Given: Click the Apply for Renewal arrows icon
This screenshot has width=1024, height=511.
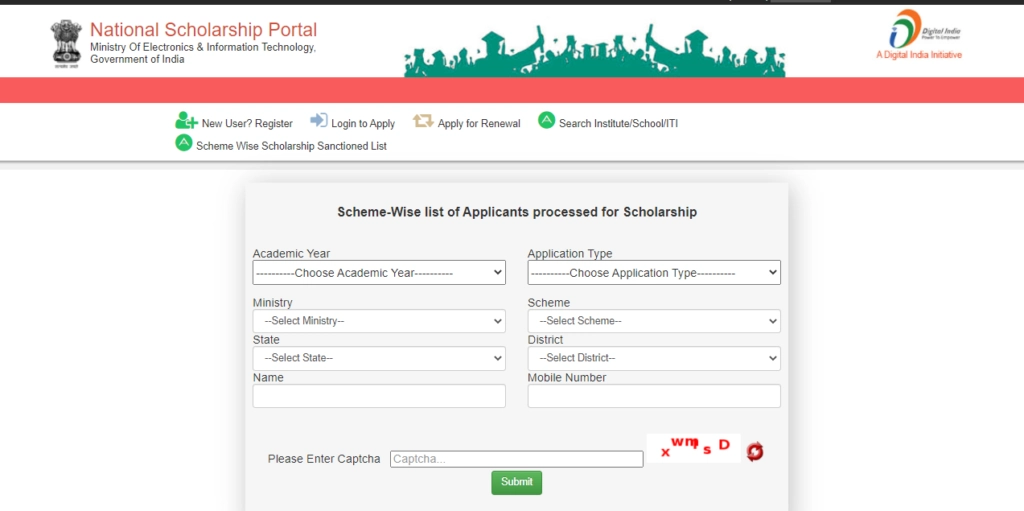Looking at the screenshot, I should (x=423, y=121).
